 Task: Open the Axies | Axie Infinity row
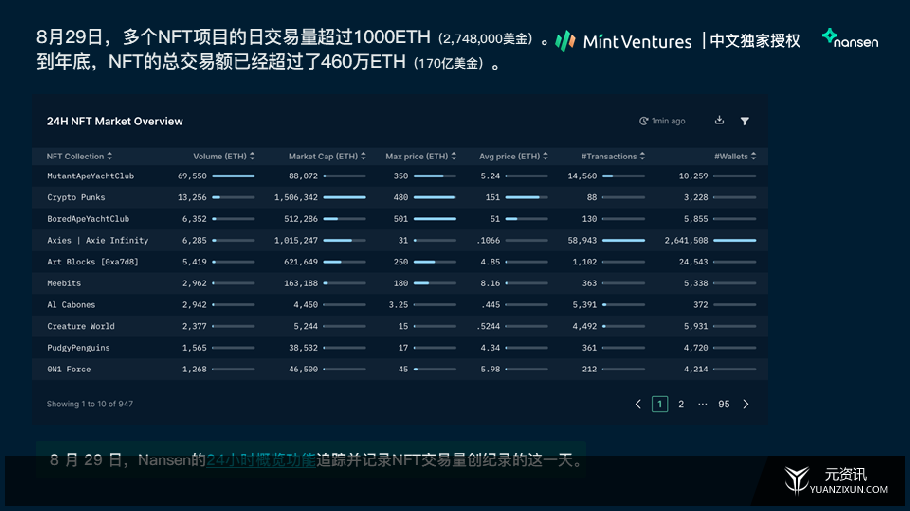(x=400, y=240)
